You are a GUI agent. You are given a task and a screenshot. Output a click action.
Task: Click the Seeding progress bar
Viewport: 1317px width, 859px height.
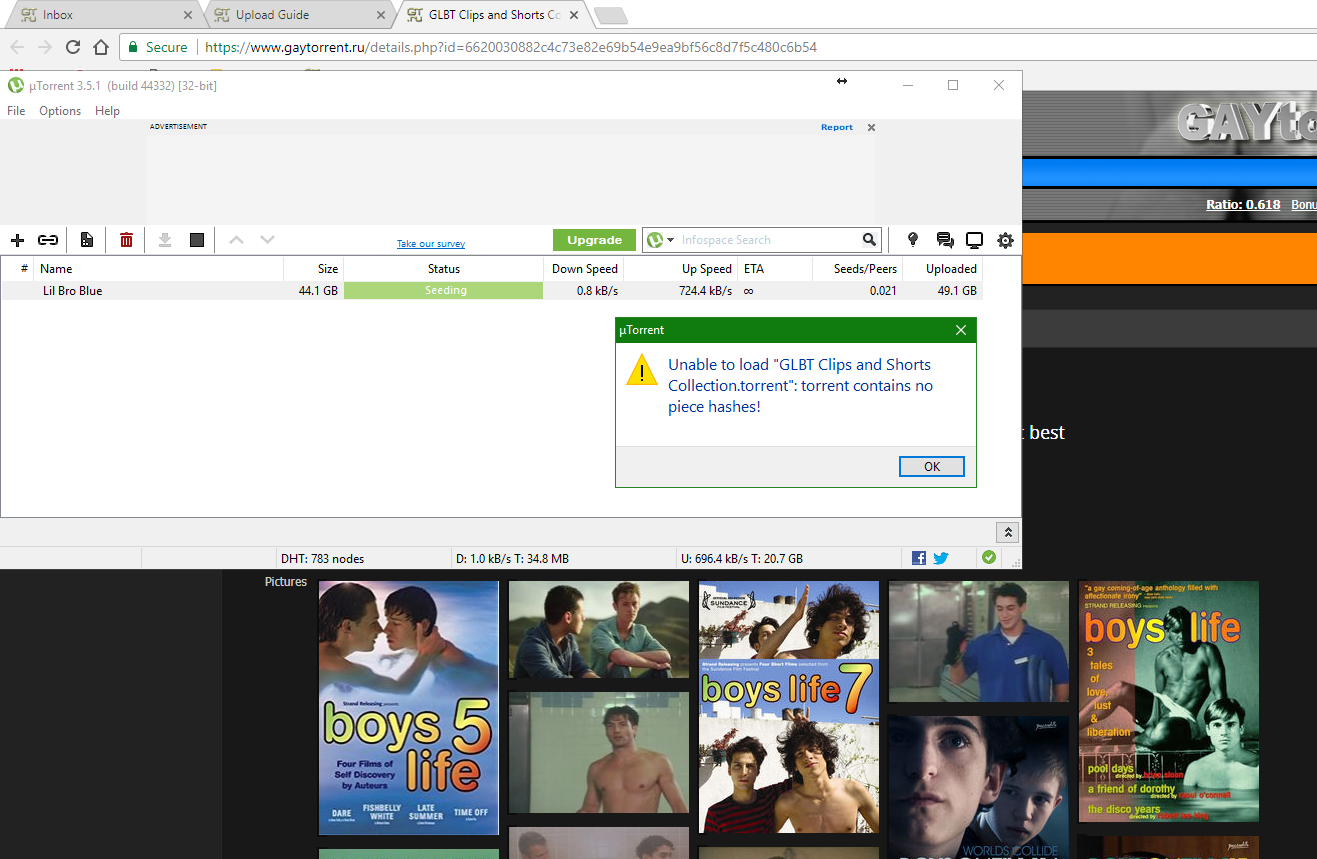443,290
